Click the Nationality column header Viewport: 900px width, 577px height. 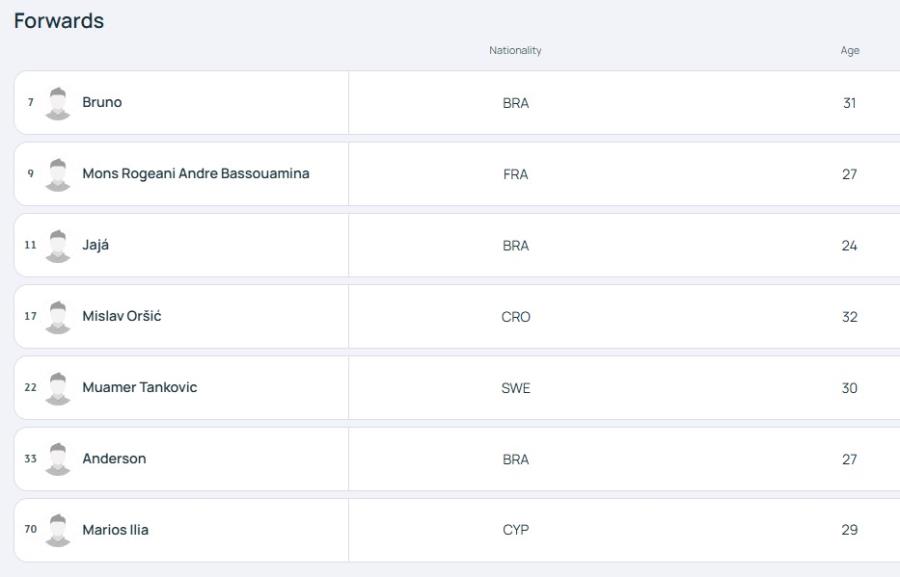click(x=515, y=51)
